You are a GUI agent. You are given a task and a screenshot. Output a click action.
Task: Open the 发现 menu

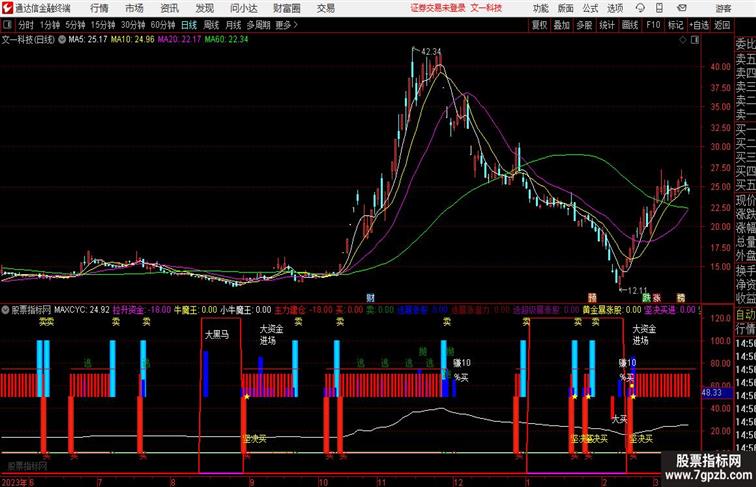coord(204,8)
